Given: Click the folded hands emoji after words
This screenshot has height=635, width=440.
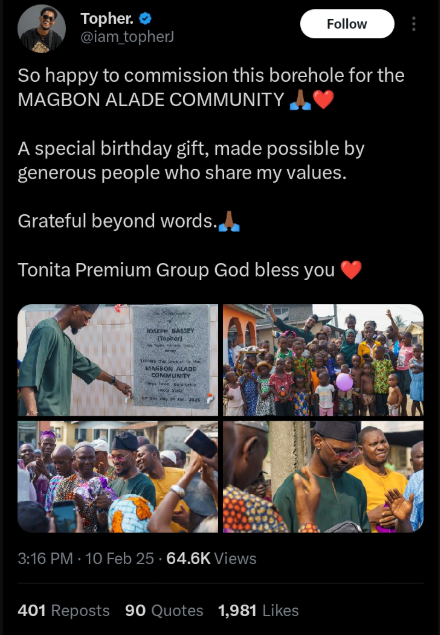Looking at the screenshot, I should (x=229, y=221).
